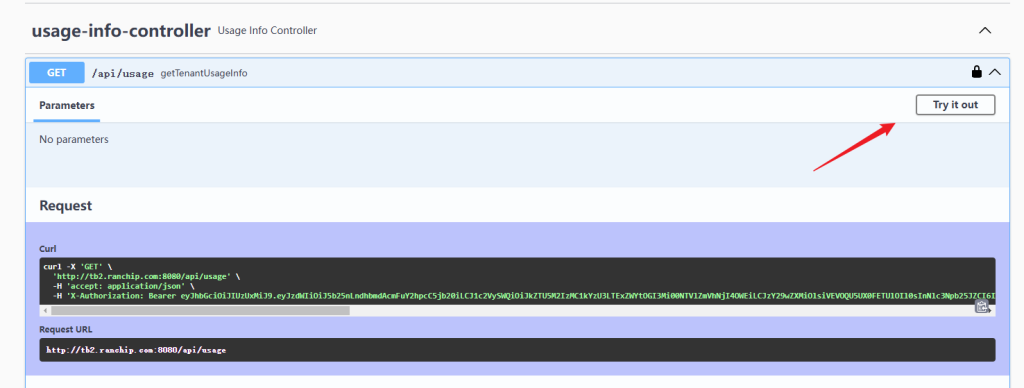Image resolution: width=1024 pixels, height=388 pixels.
Task: Click the No parameters text
Action: pos(74,139)
